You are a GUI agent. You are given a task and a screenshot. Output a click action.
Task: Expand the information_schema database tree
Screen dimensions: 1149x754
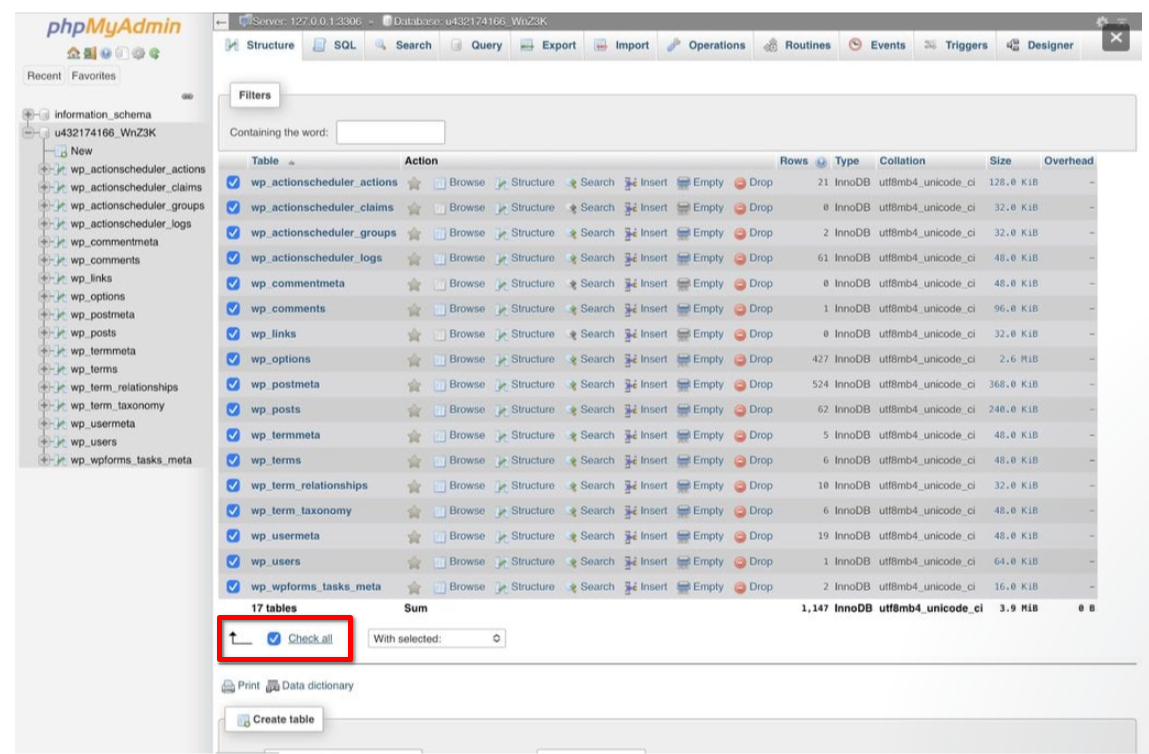pos(28,114)
